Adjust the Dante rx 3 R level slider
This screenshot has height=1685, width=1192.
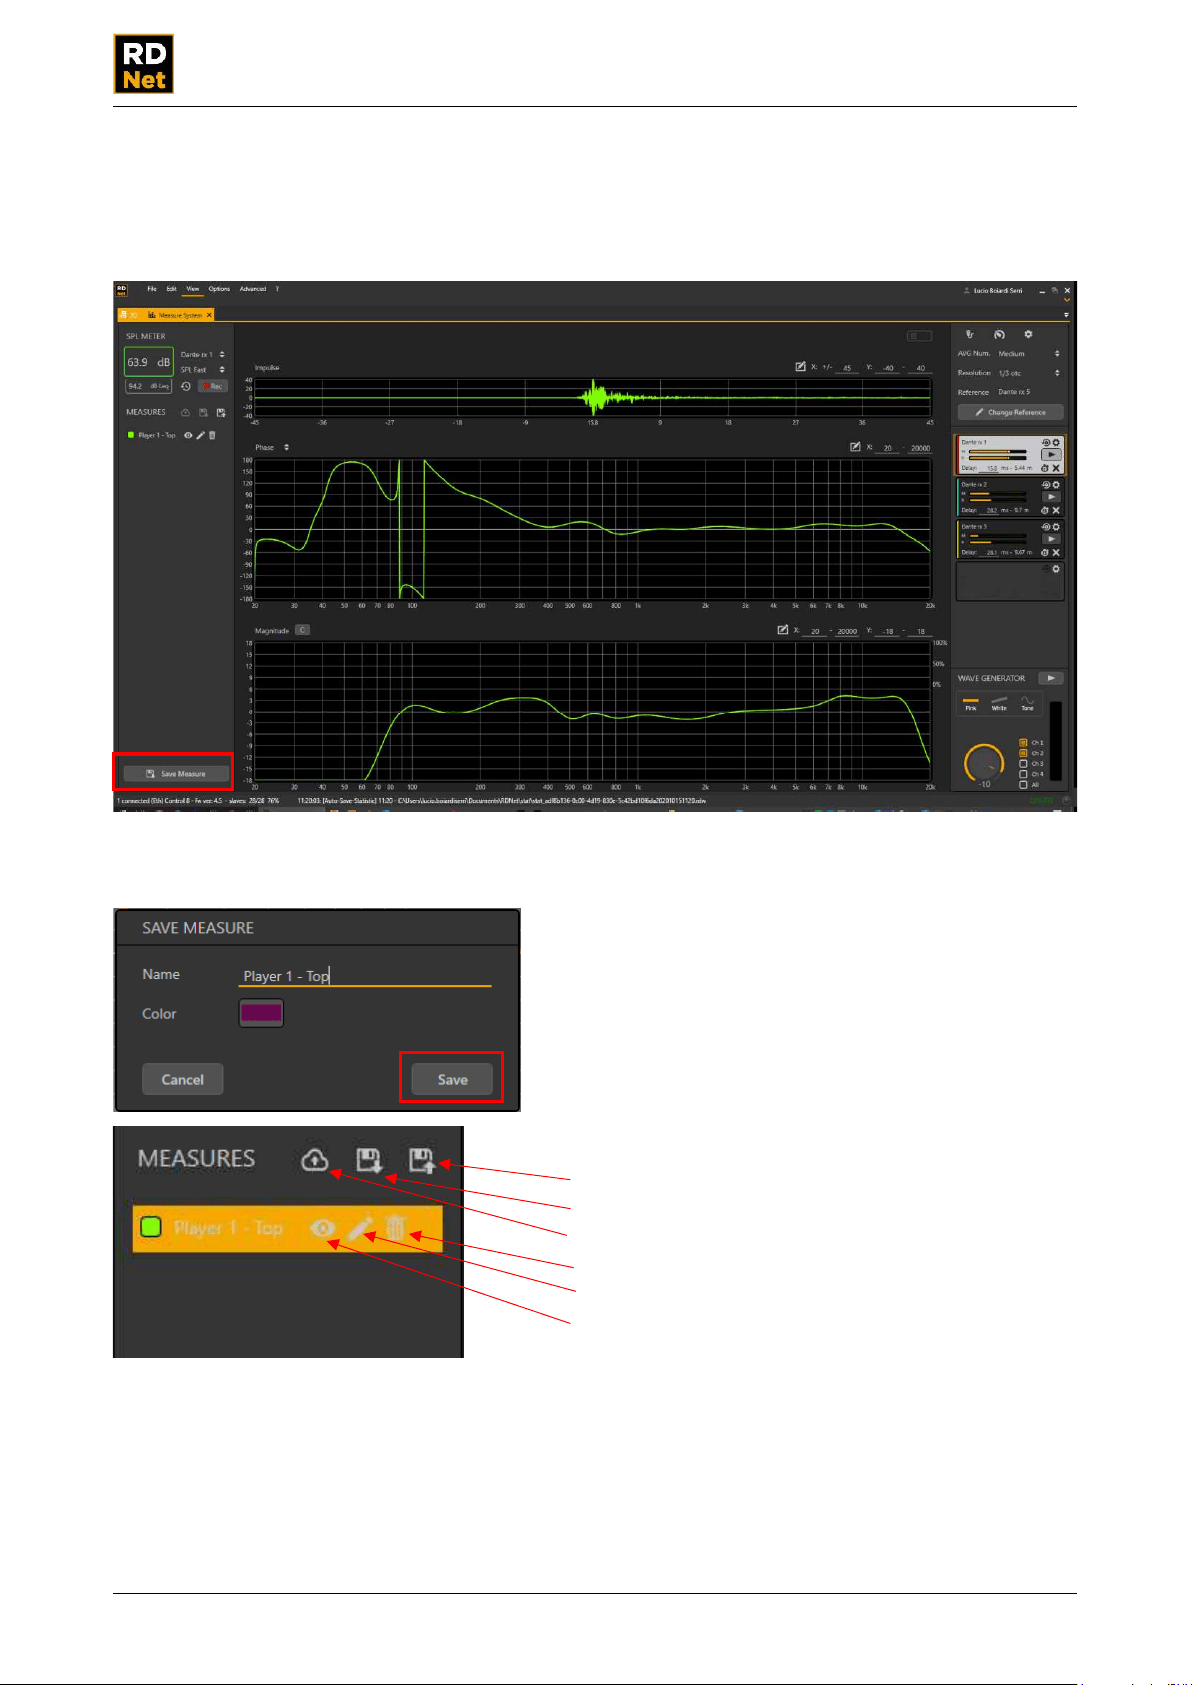(x=997, y=542)
